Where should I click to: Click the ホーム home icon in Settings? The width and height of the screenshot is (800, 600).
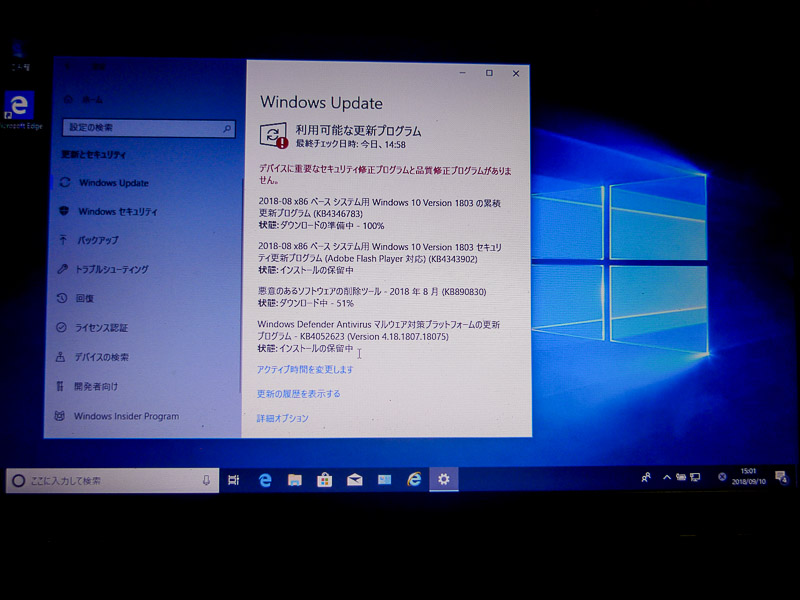69,99
